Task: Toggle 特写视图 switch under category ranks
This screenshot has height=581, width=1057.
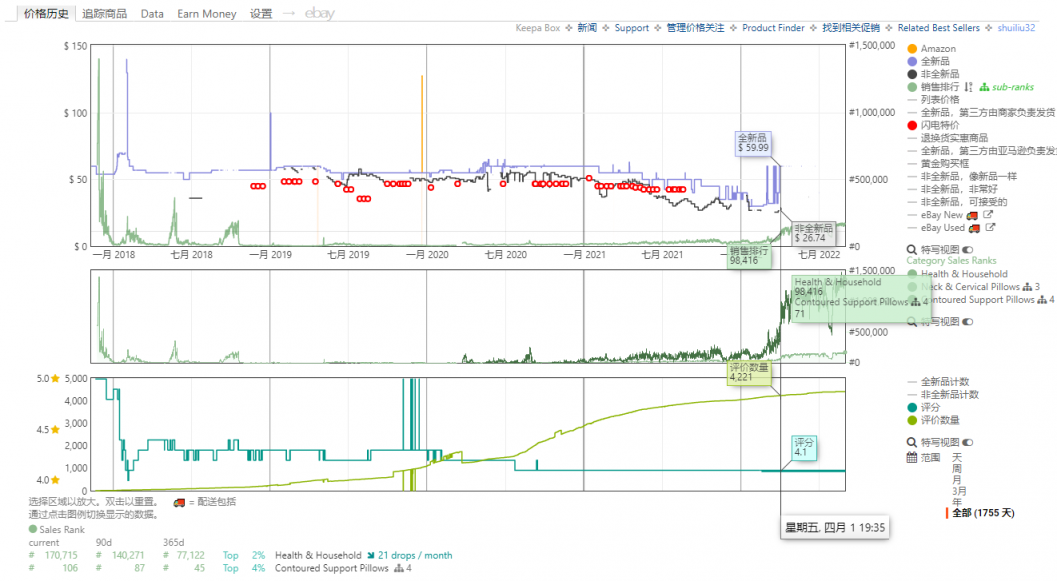Action: tap(968, 322)
